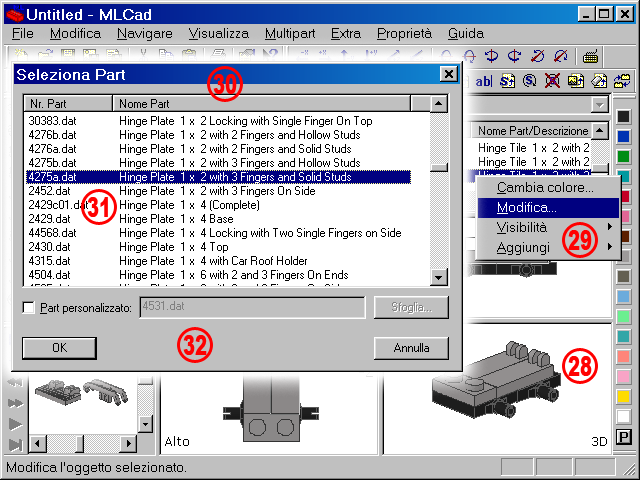Click the last red rotate Z-axis icon

pyautogui.click(x=561, y=56)
